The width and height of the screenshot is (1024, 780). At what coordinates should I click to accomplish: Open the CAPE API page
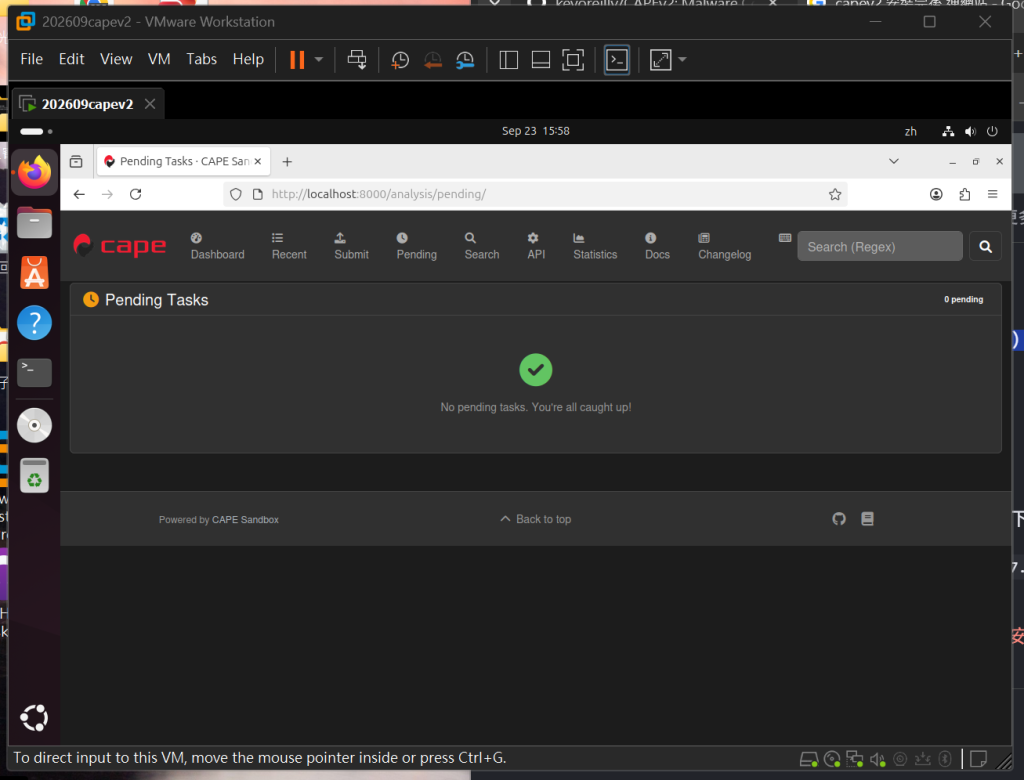point(536,246)
